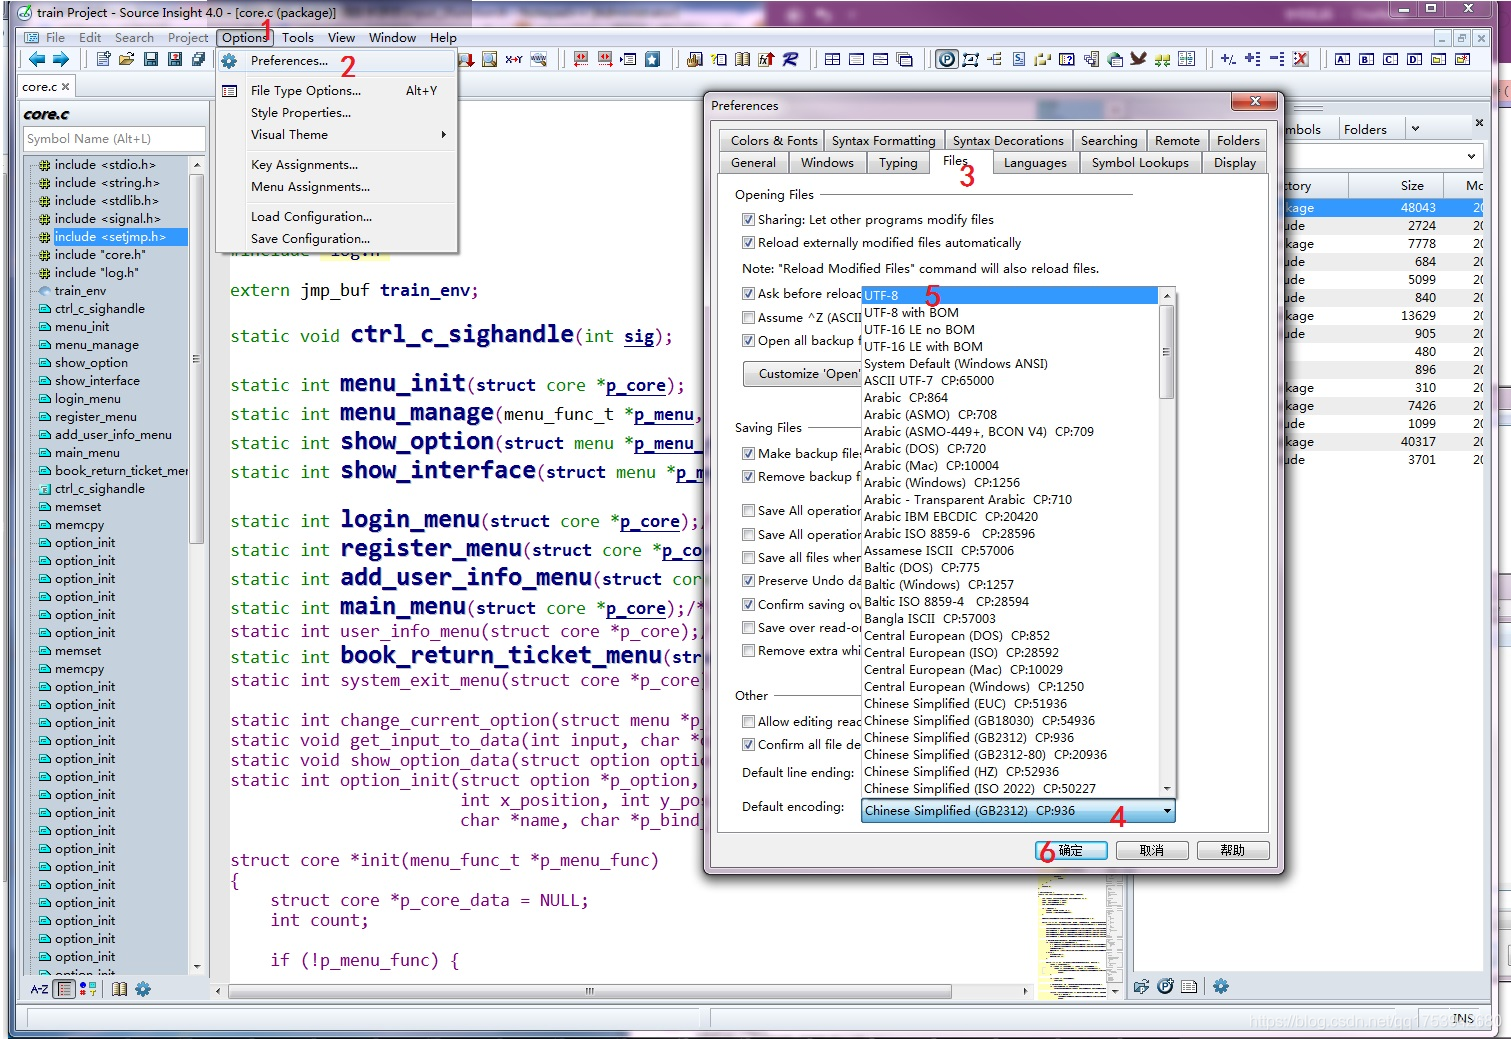The width and height of the screenshot is (1512, 1040).
Task: Click the layout A toolbar icon
Action: 1342,59
